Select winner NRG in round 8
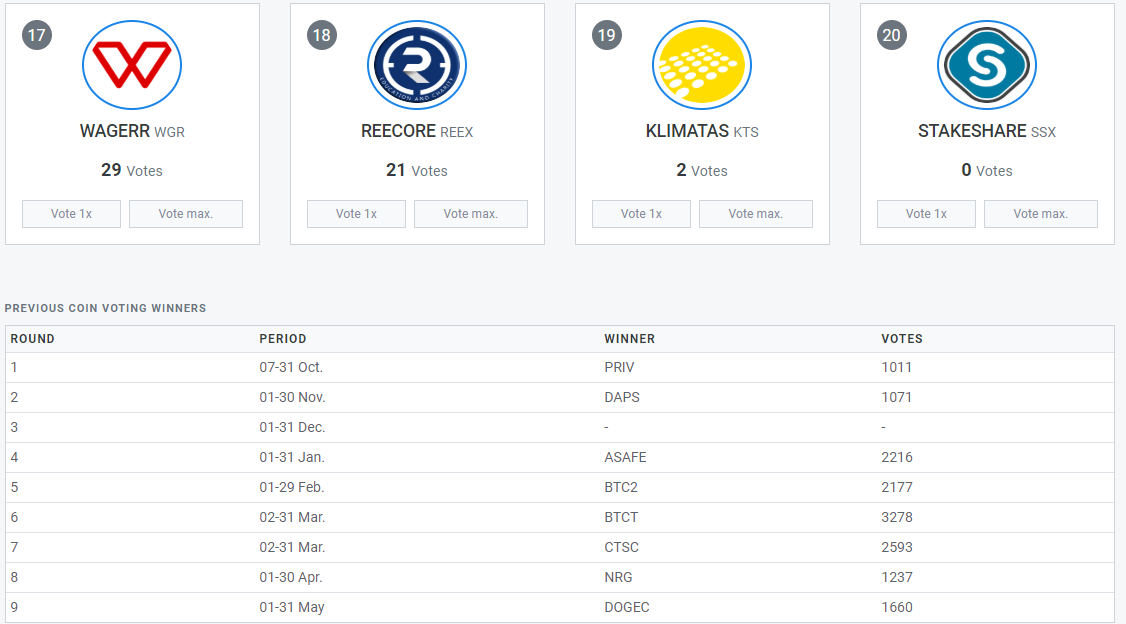Screen dimensions: 1126x624 click(x=618, y=578)
